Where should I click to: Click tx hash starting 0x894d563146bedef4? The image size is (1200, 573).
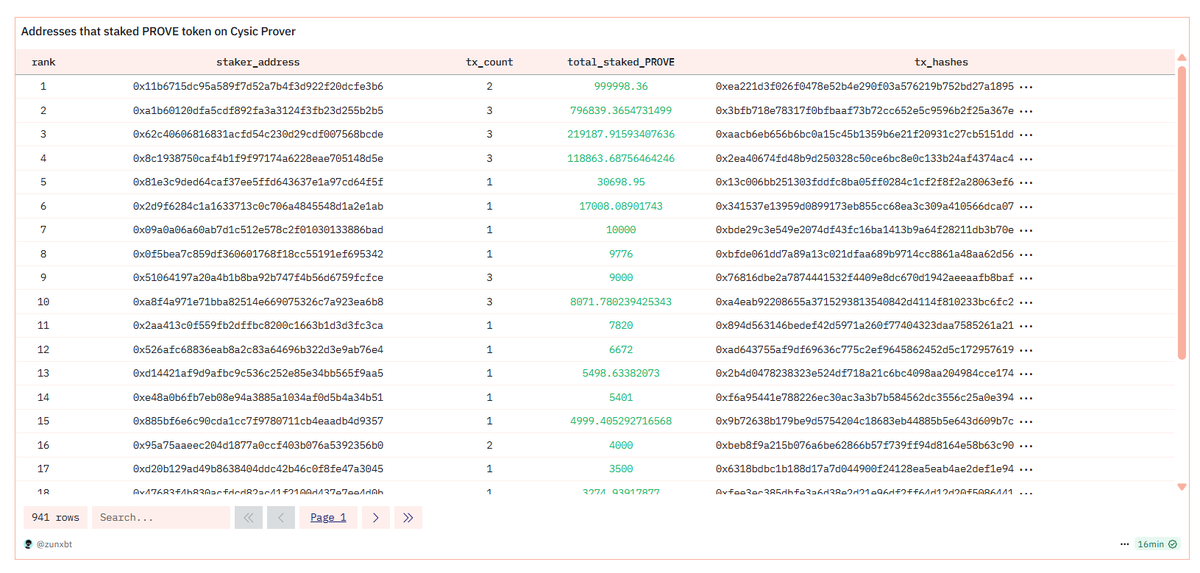coord(865,325)
